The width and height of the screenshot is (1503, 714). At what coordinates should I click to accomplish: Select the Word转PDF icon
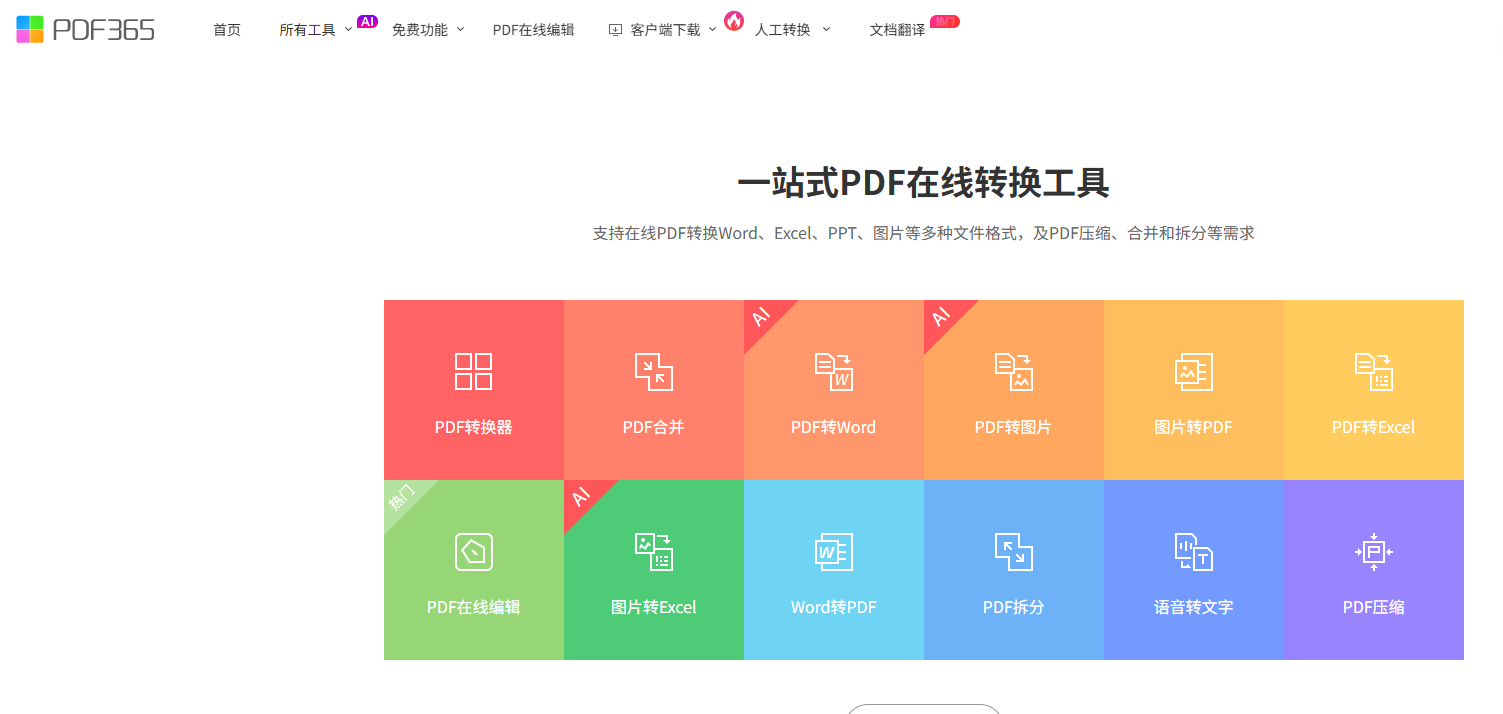tap(833, 551)
